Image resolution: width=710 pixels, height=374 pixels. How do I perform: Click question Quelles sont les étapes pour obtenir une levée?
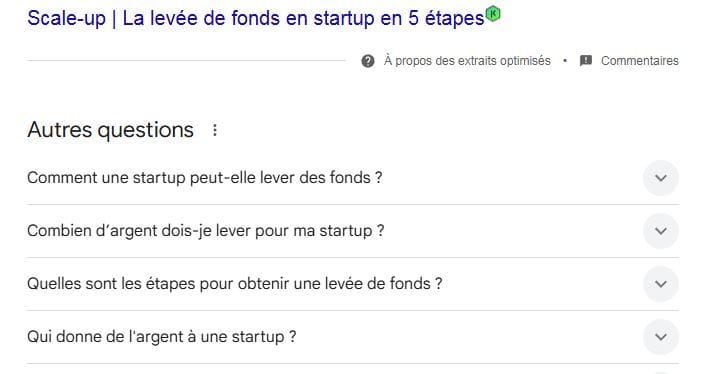point(235,284)
